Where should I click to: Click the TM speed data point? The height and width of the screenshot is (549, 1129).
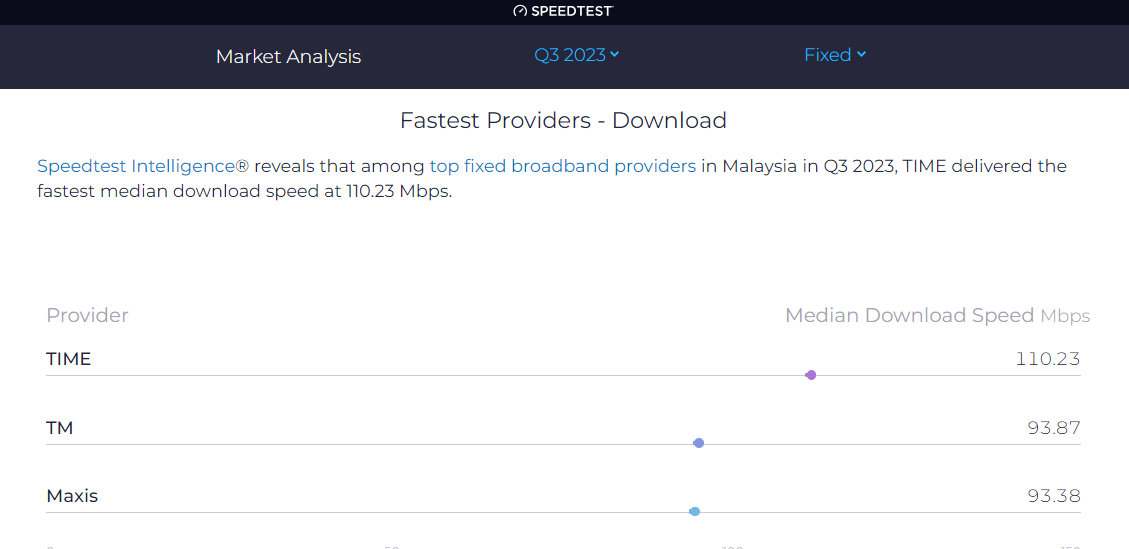pos(699,443)
